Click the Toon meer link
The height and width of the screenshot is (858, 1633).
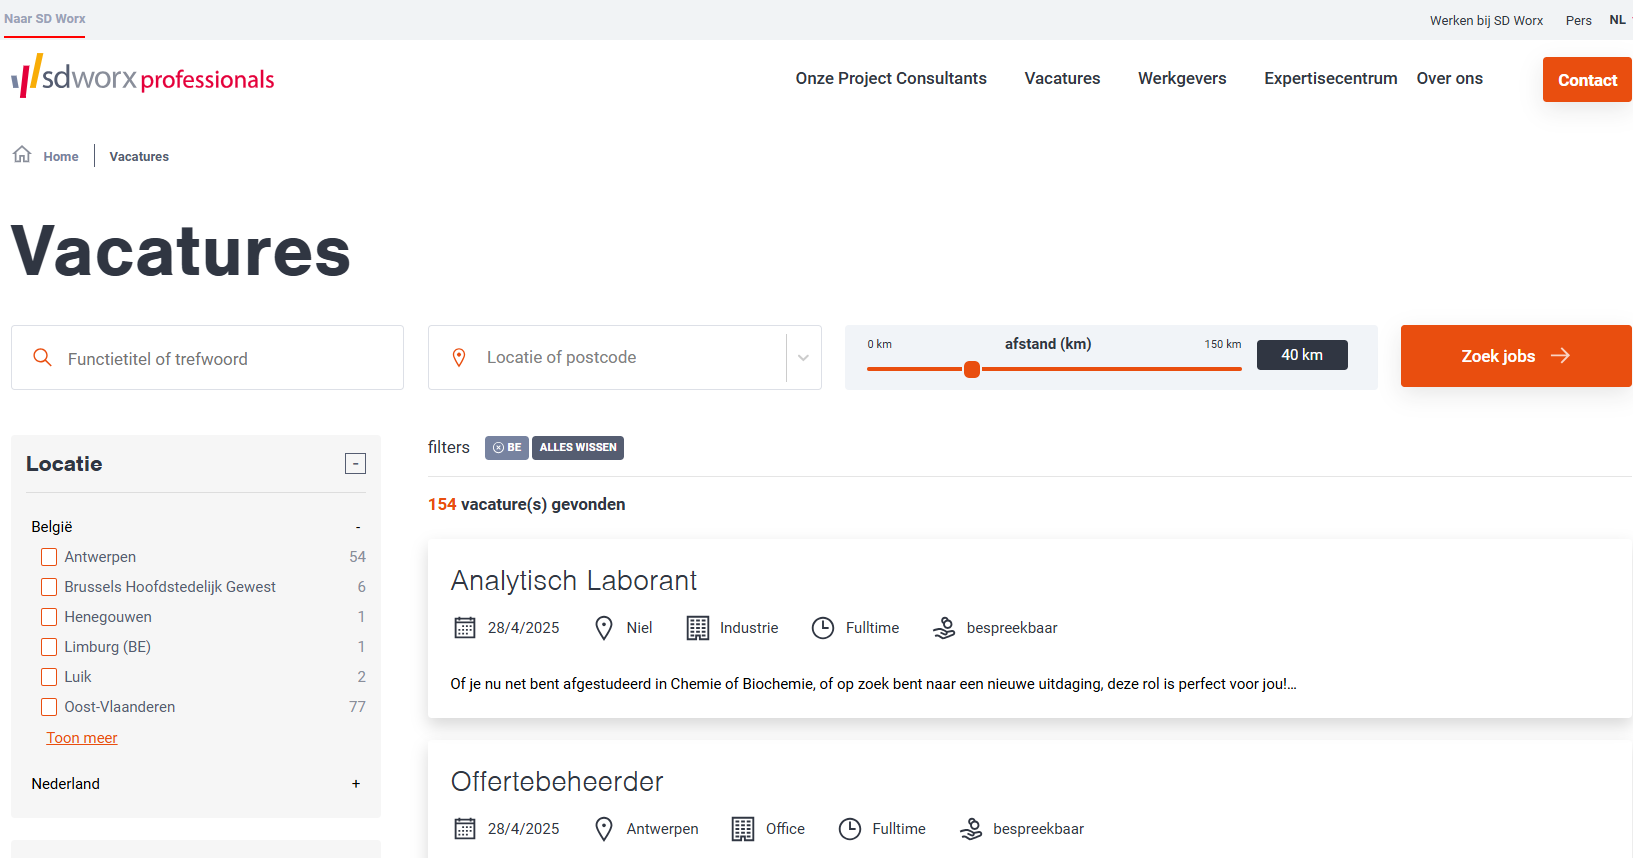[x=82, y=738]
